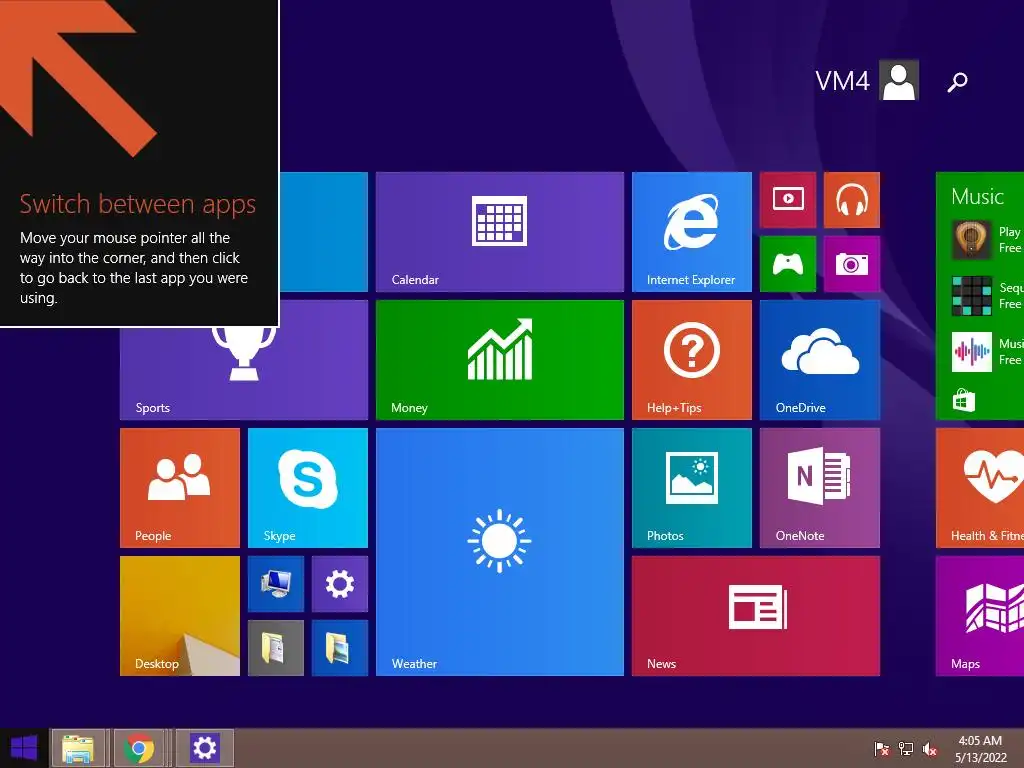Viewport: 1024px width, 768px height.
Task: Select the waveform app in Music tile
Action: pyautogui.click(x=971, y=352)
